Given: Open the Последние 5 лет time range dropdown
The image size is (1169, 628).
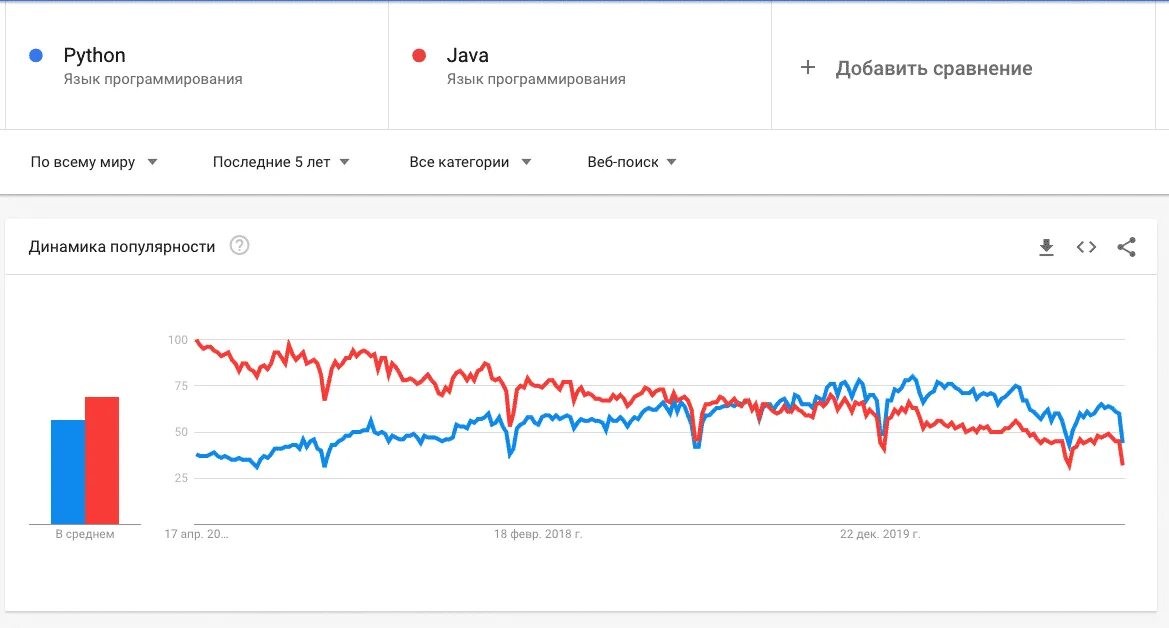Looking at the screenshot, I should pyautogui.click(x=281, y=162).
